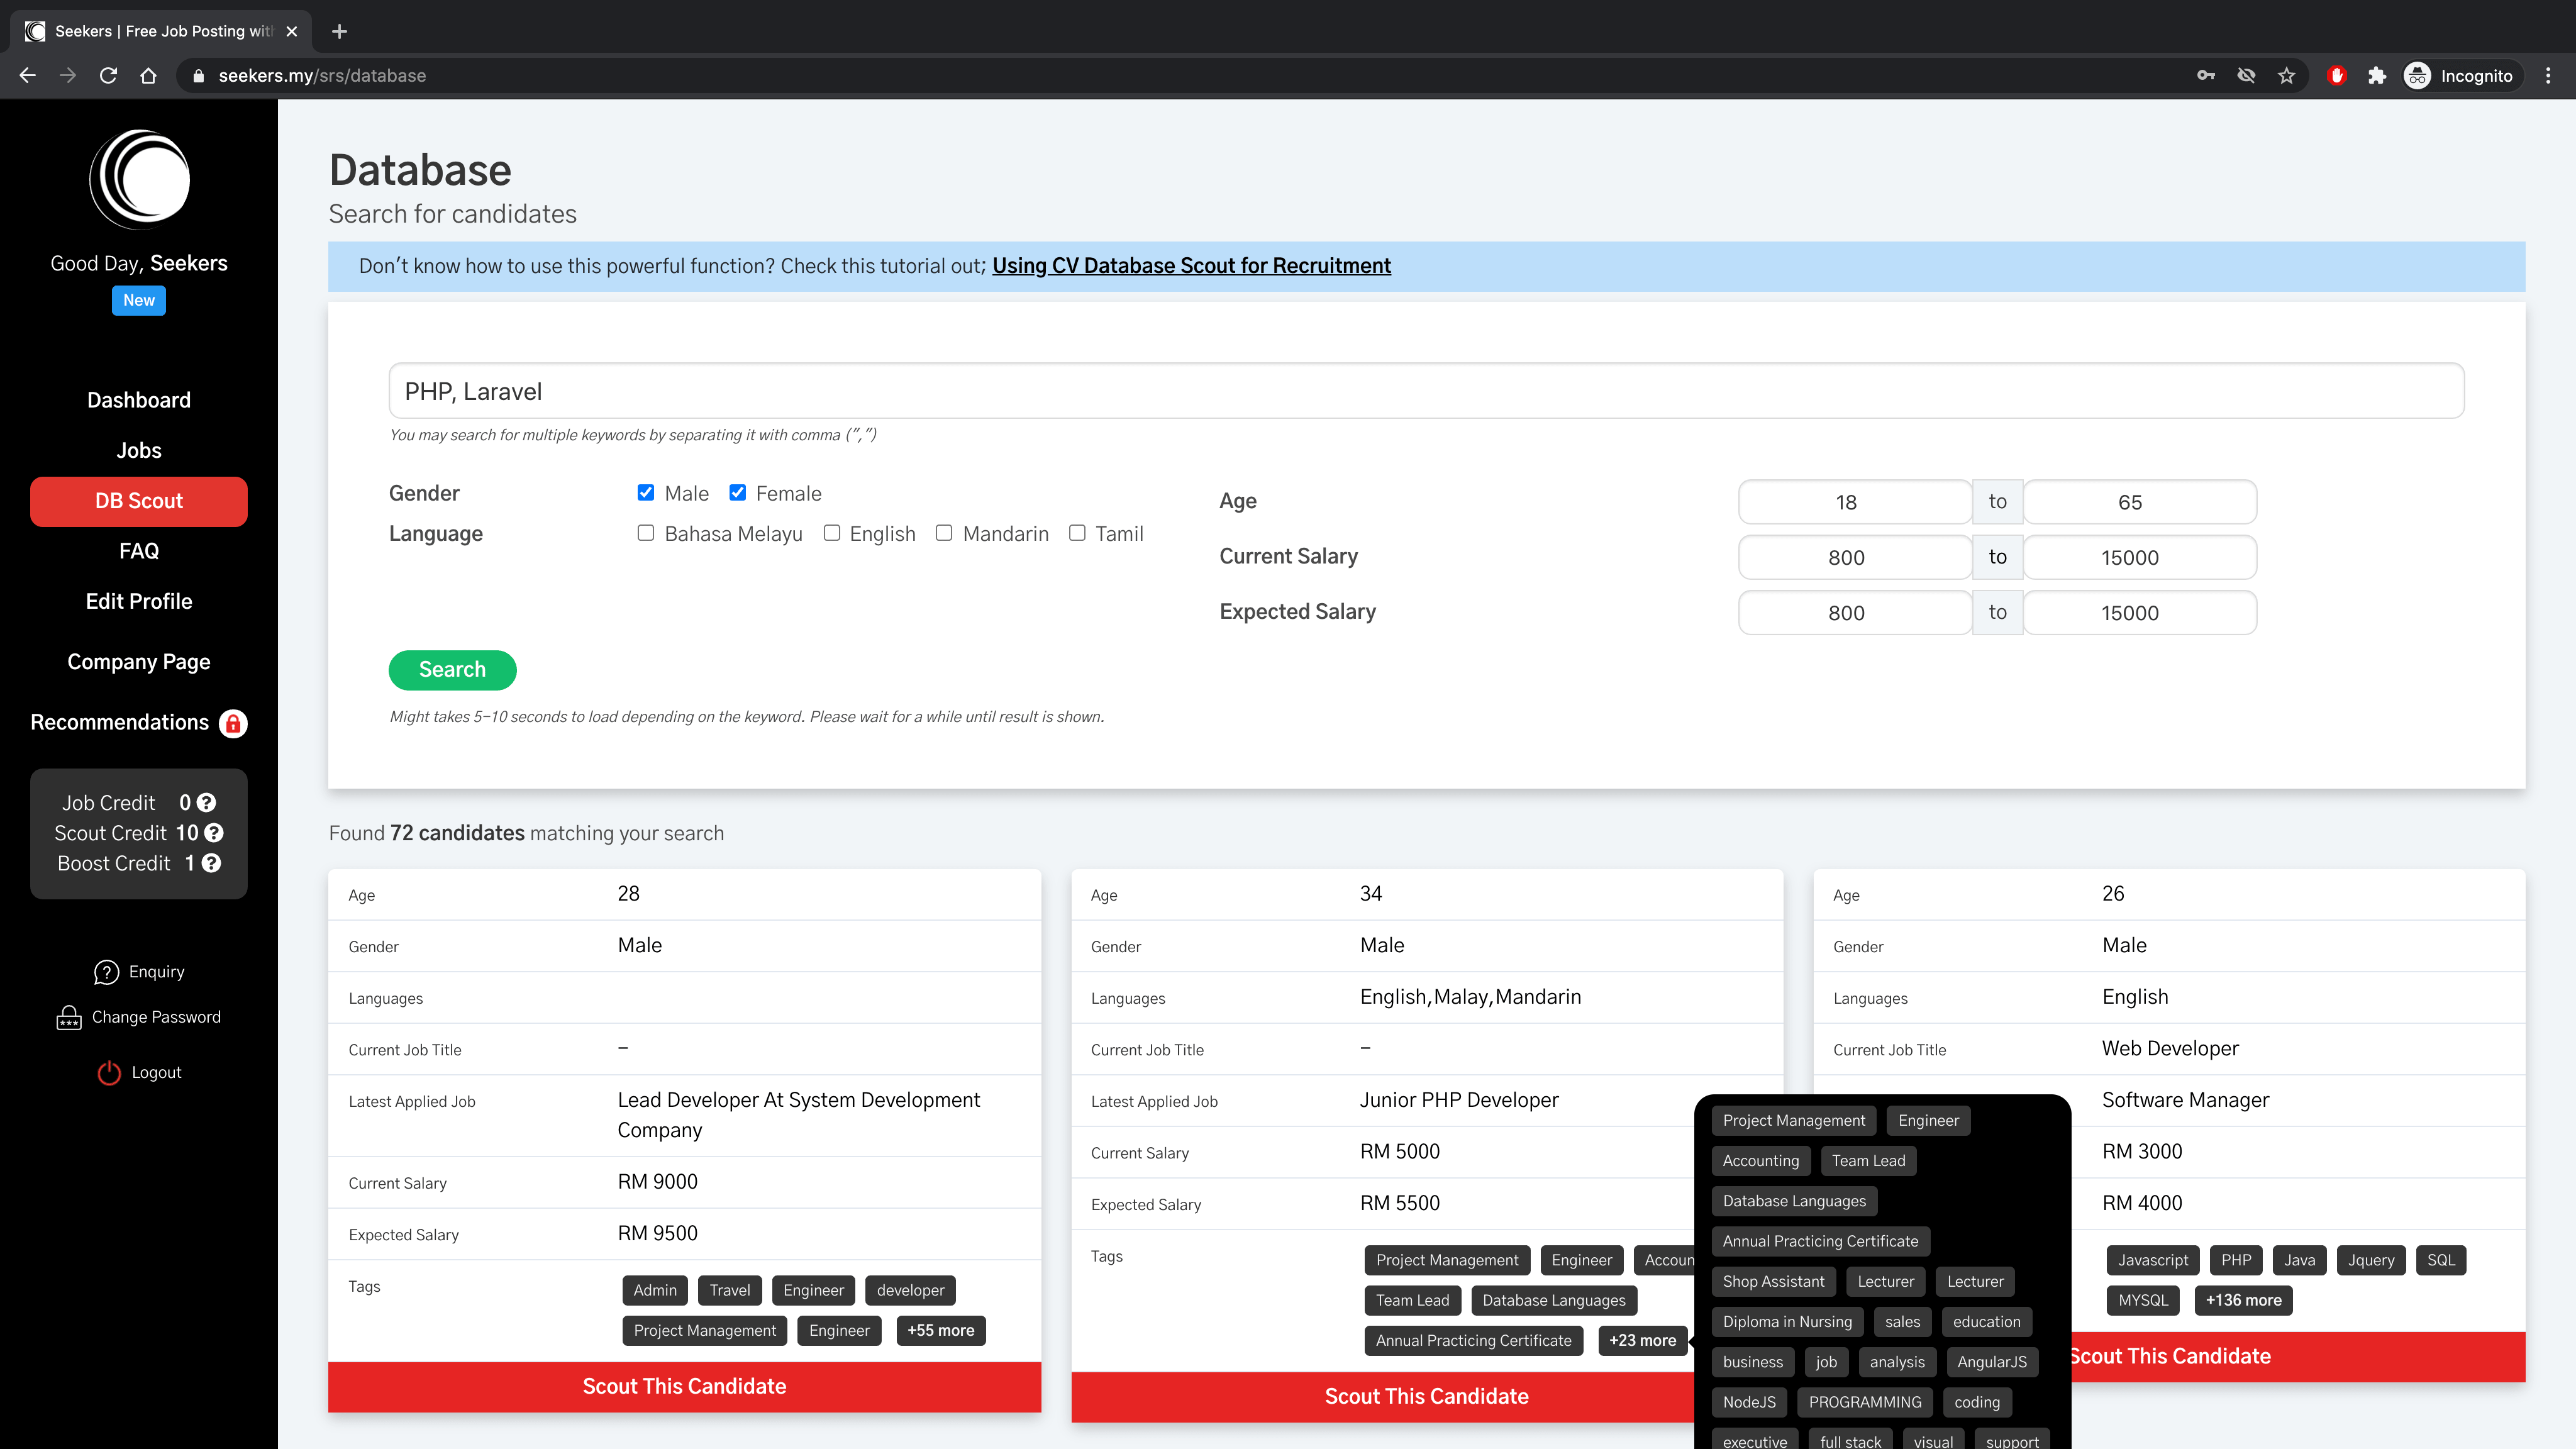Tick the Bahasa Melayu language checkbox
This screenshot has height=1449, width=2576.
[646, 533]
